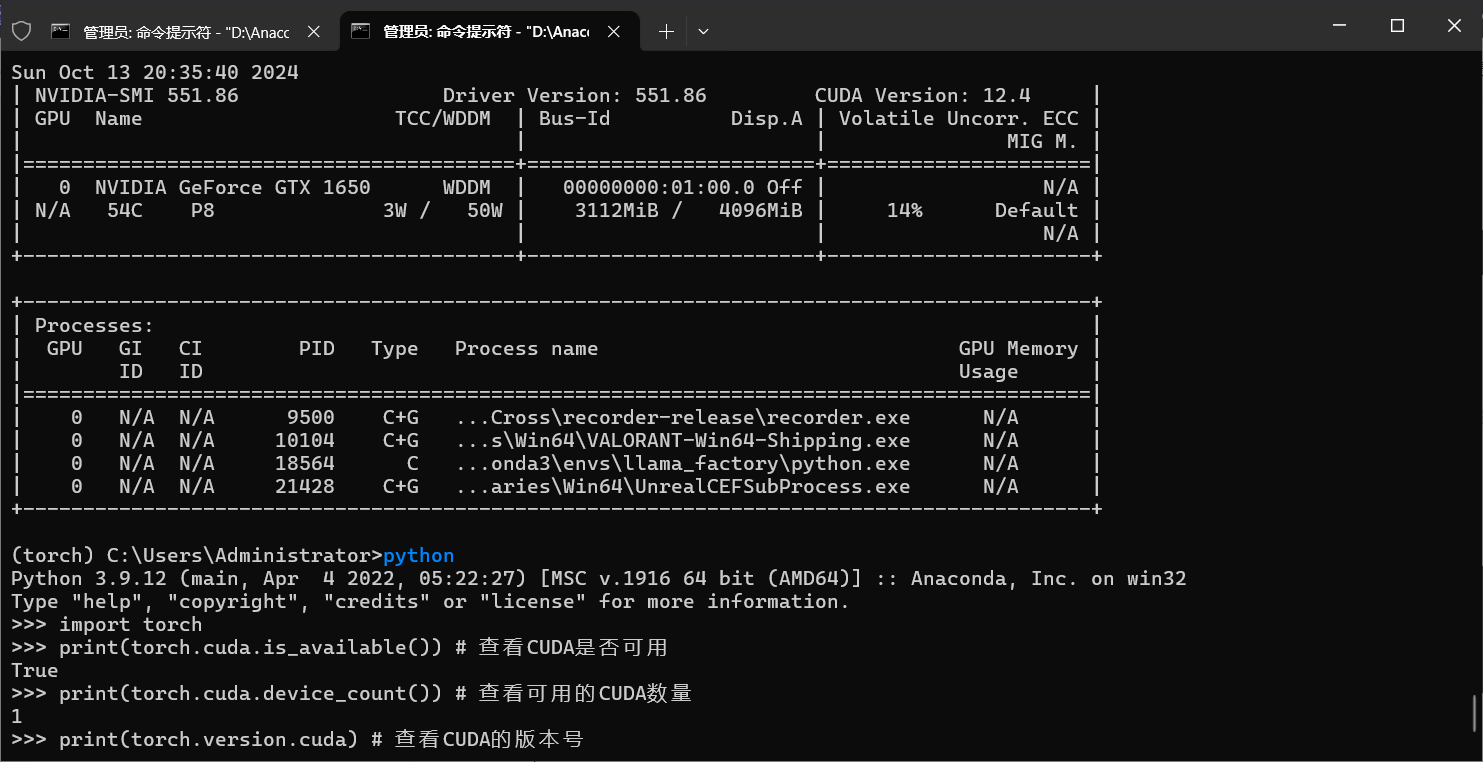Click the recorder.exe process name
1483x762 pixels.
coord(683,417)
